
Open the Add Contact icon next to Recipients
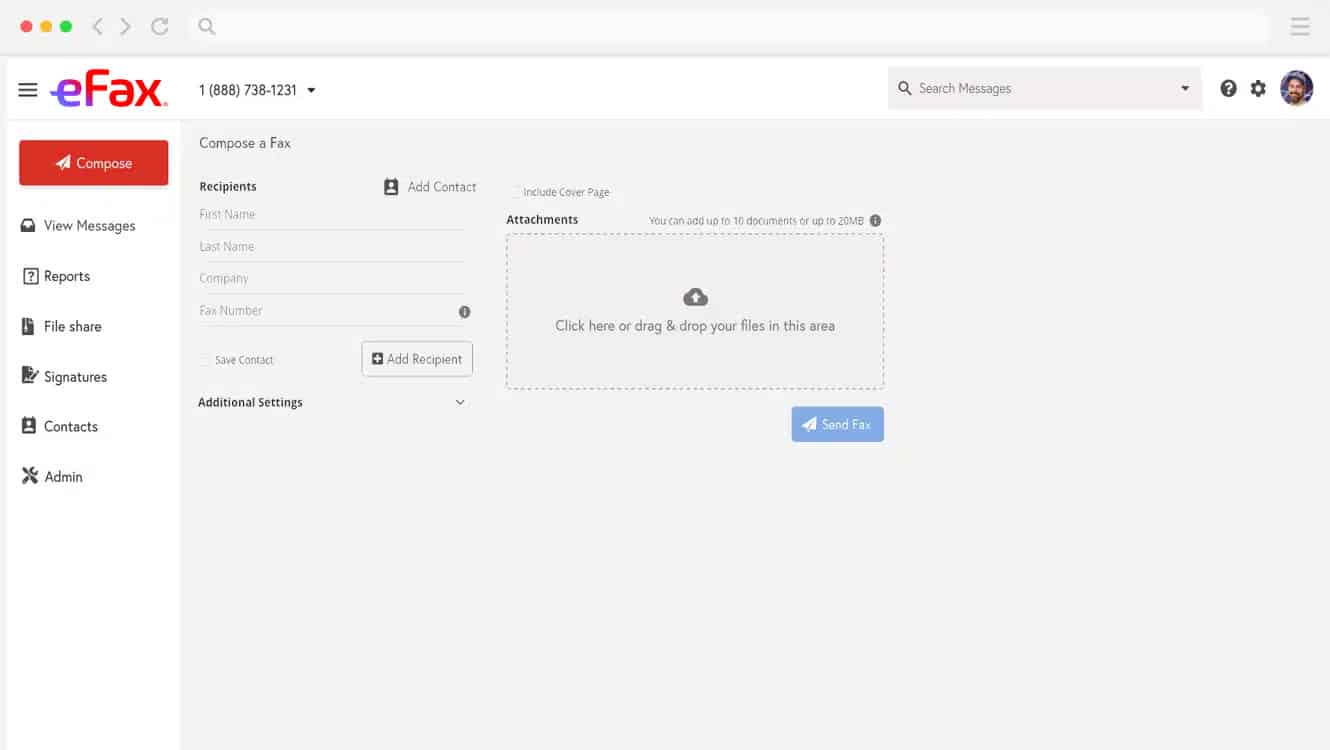tap(390, 186)
